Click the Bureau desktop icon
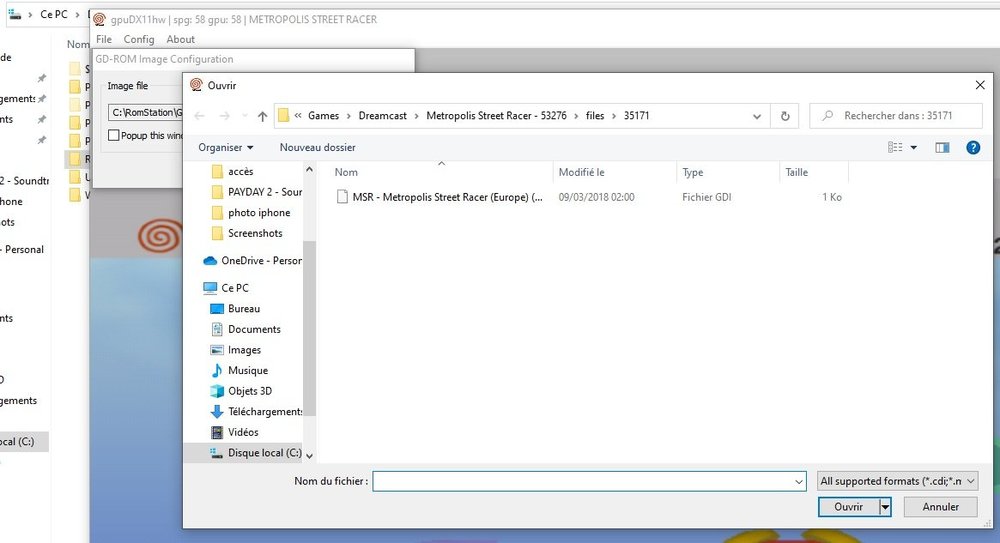Image resolution: width=1000 pixels, height=543 pixels. coord(217,309)
